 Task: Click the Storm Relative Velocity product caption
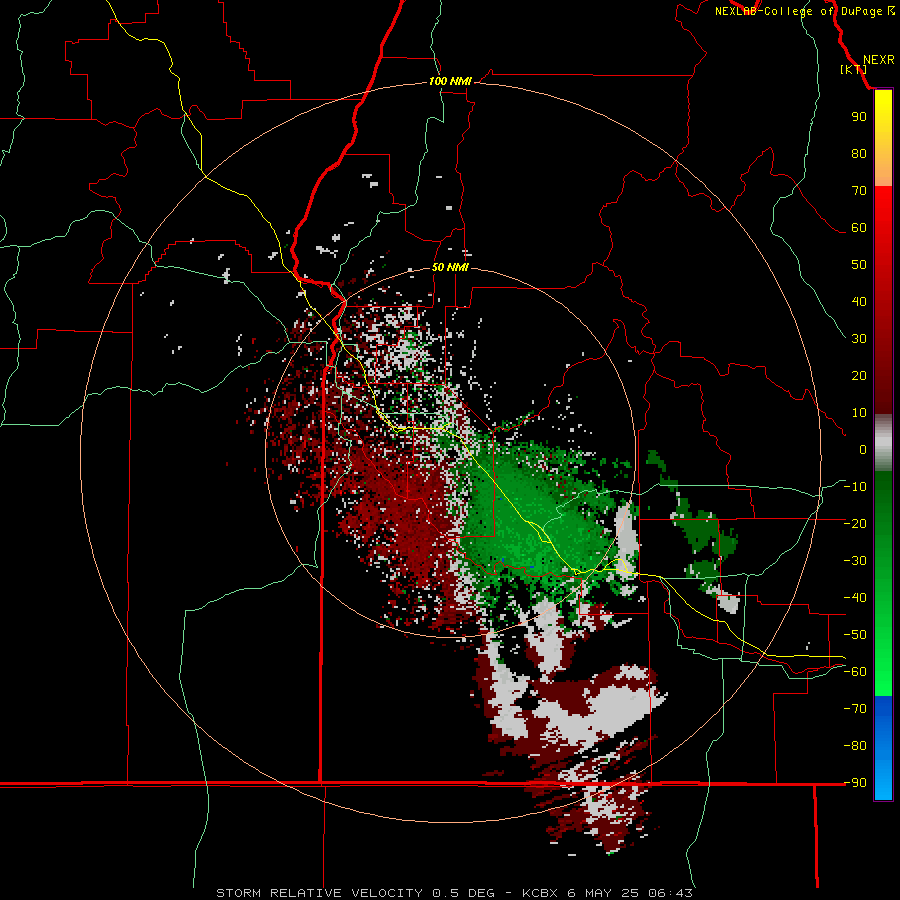321,893
